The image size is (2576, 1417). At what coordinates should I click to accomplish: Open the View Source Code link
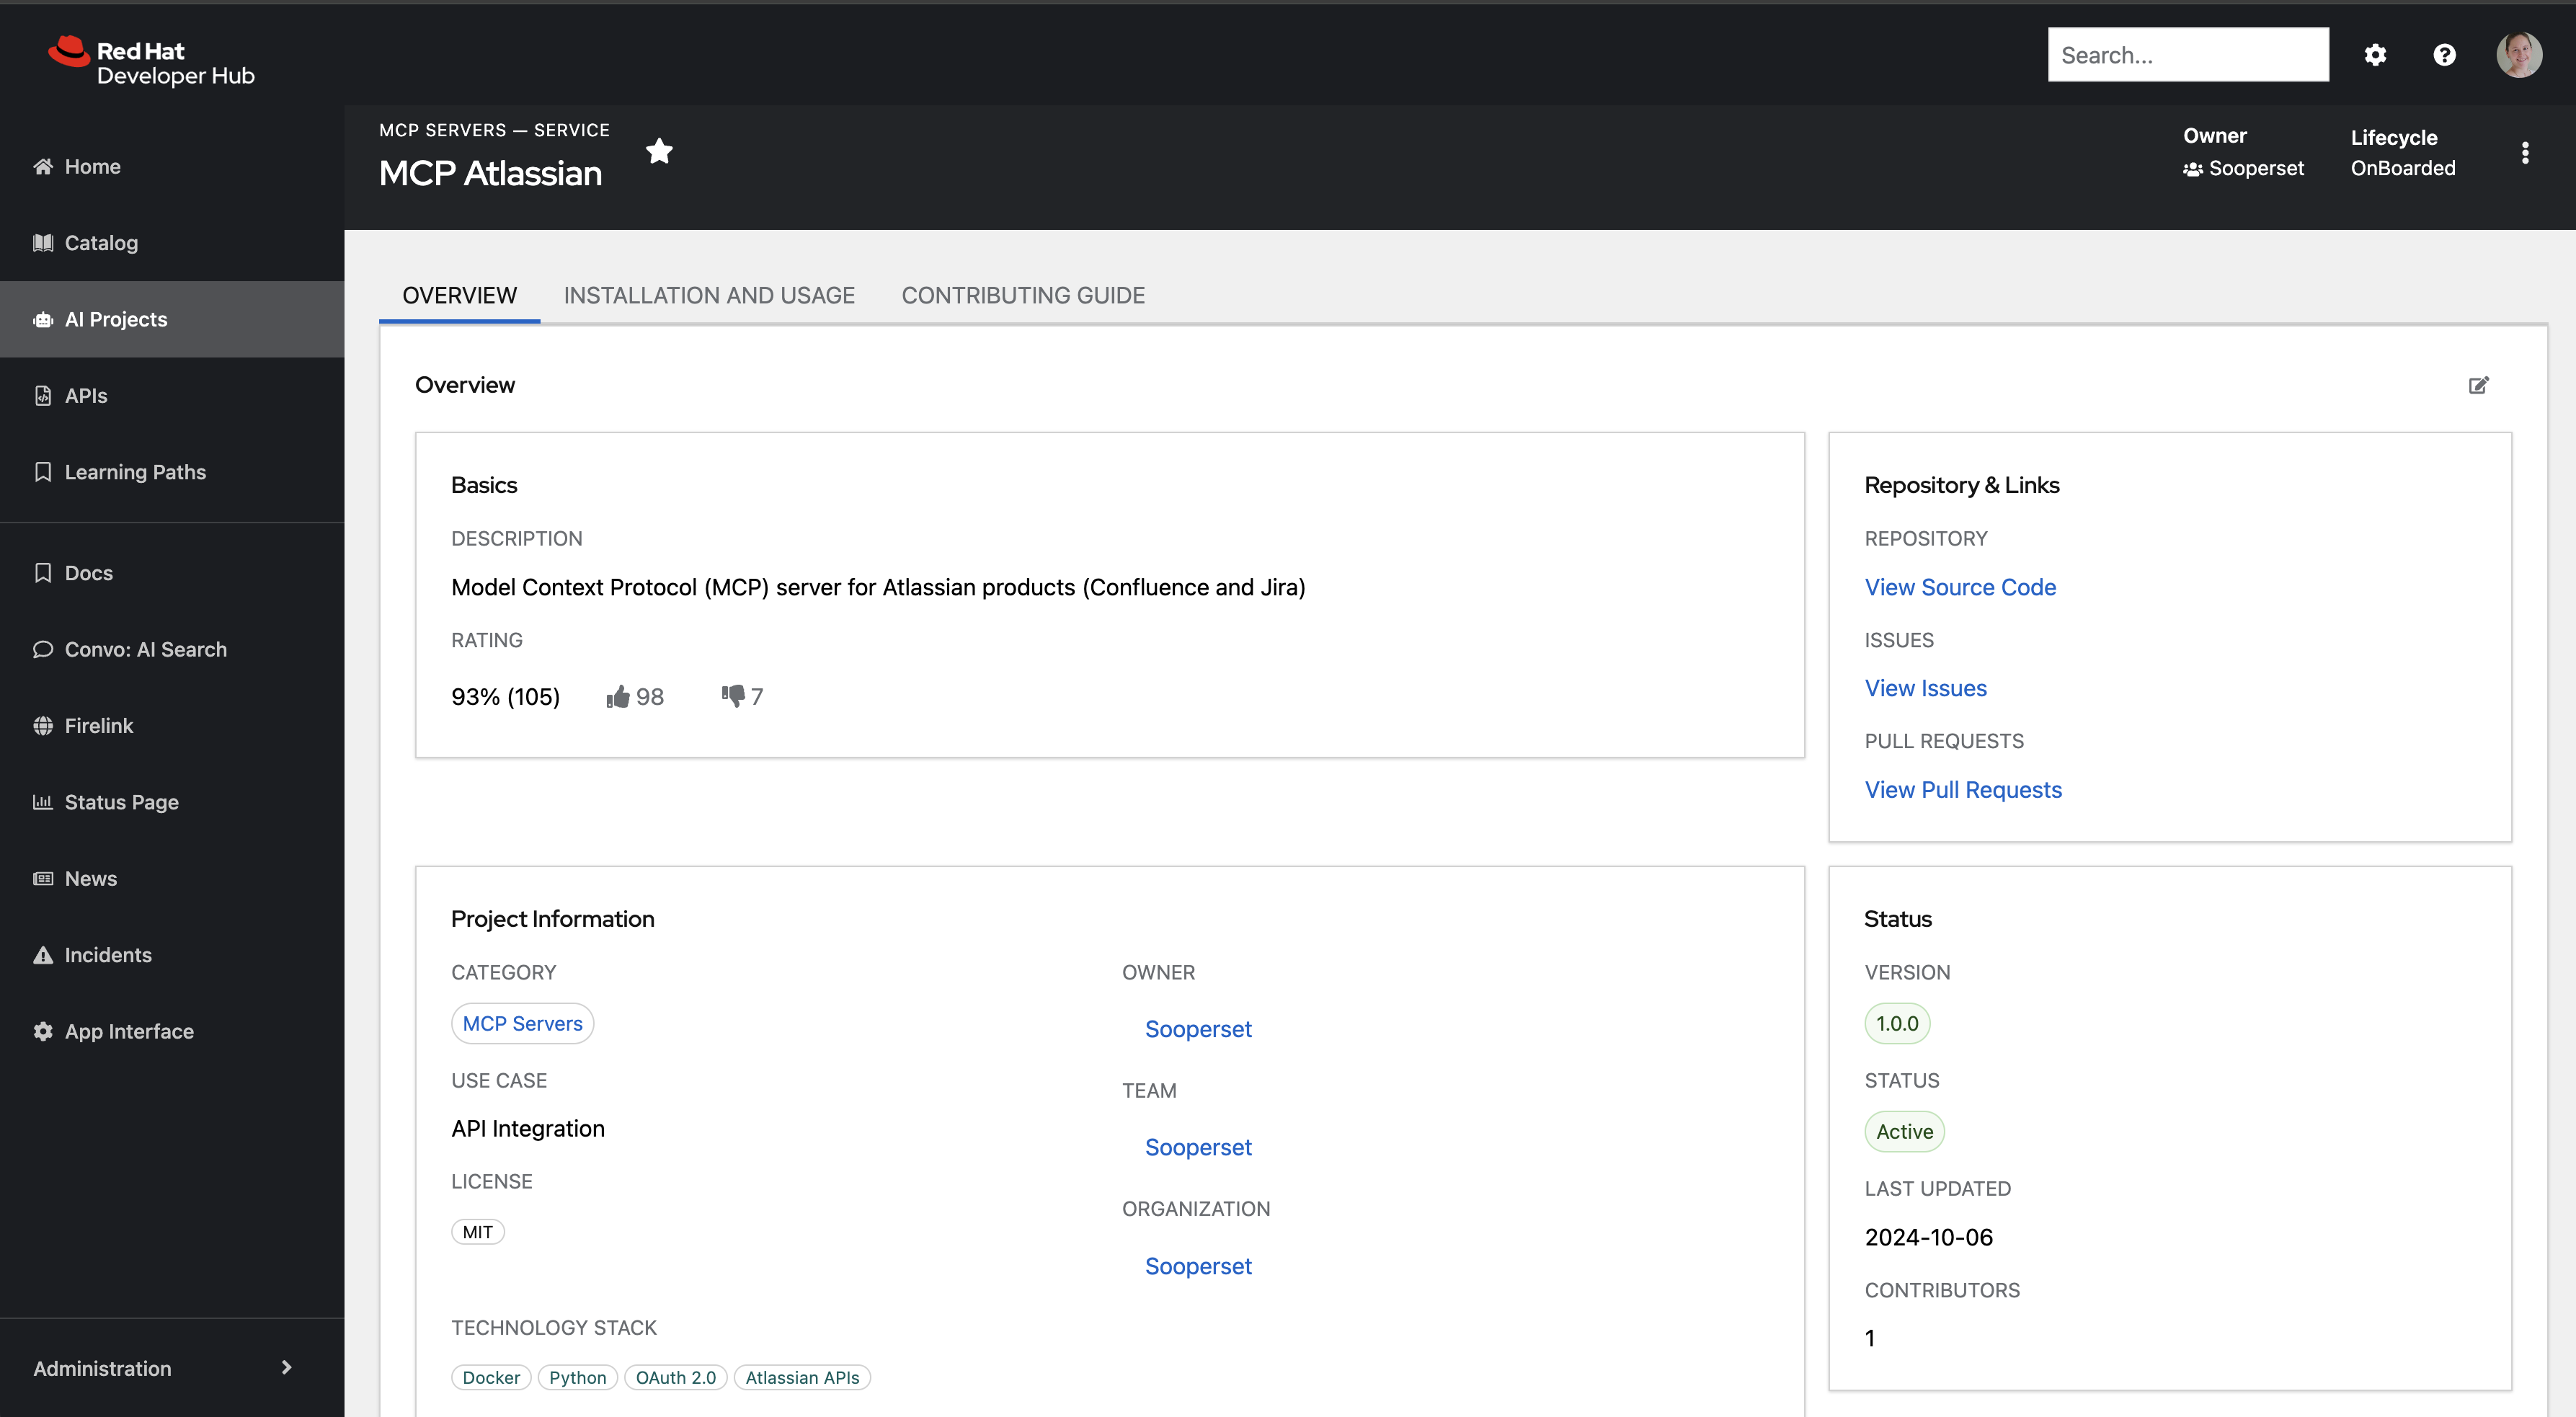[1960, 587]
